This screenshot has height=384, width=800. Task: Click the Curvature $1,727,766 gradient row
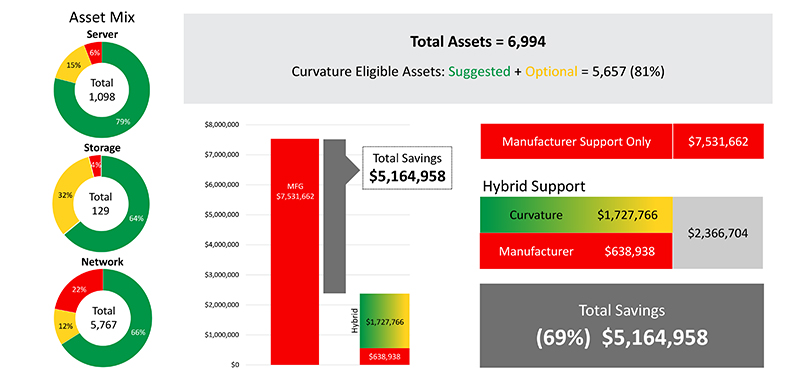pos(576,215)
